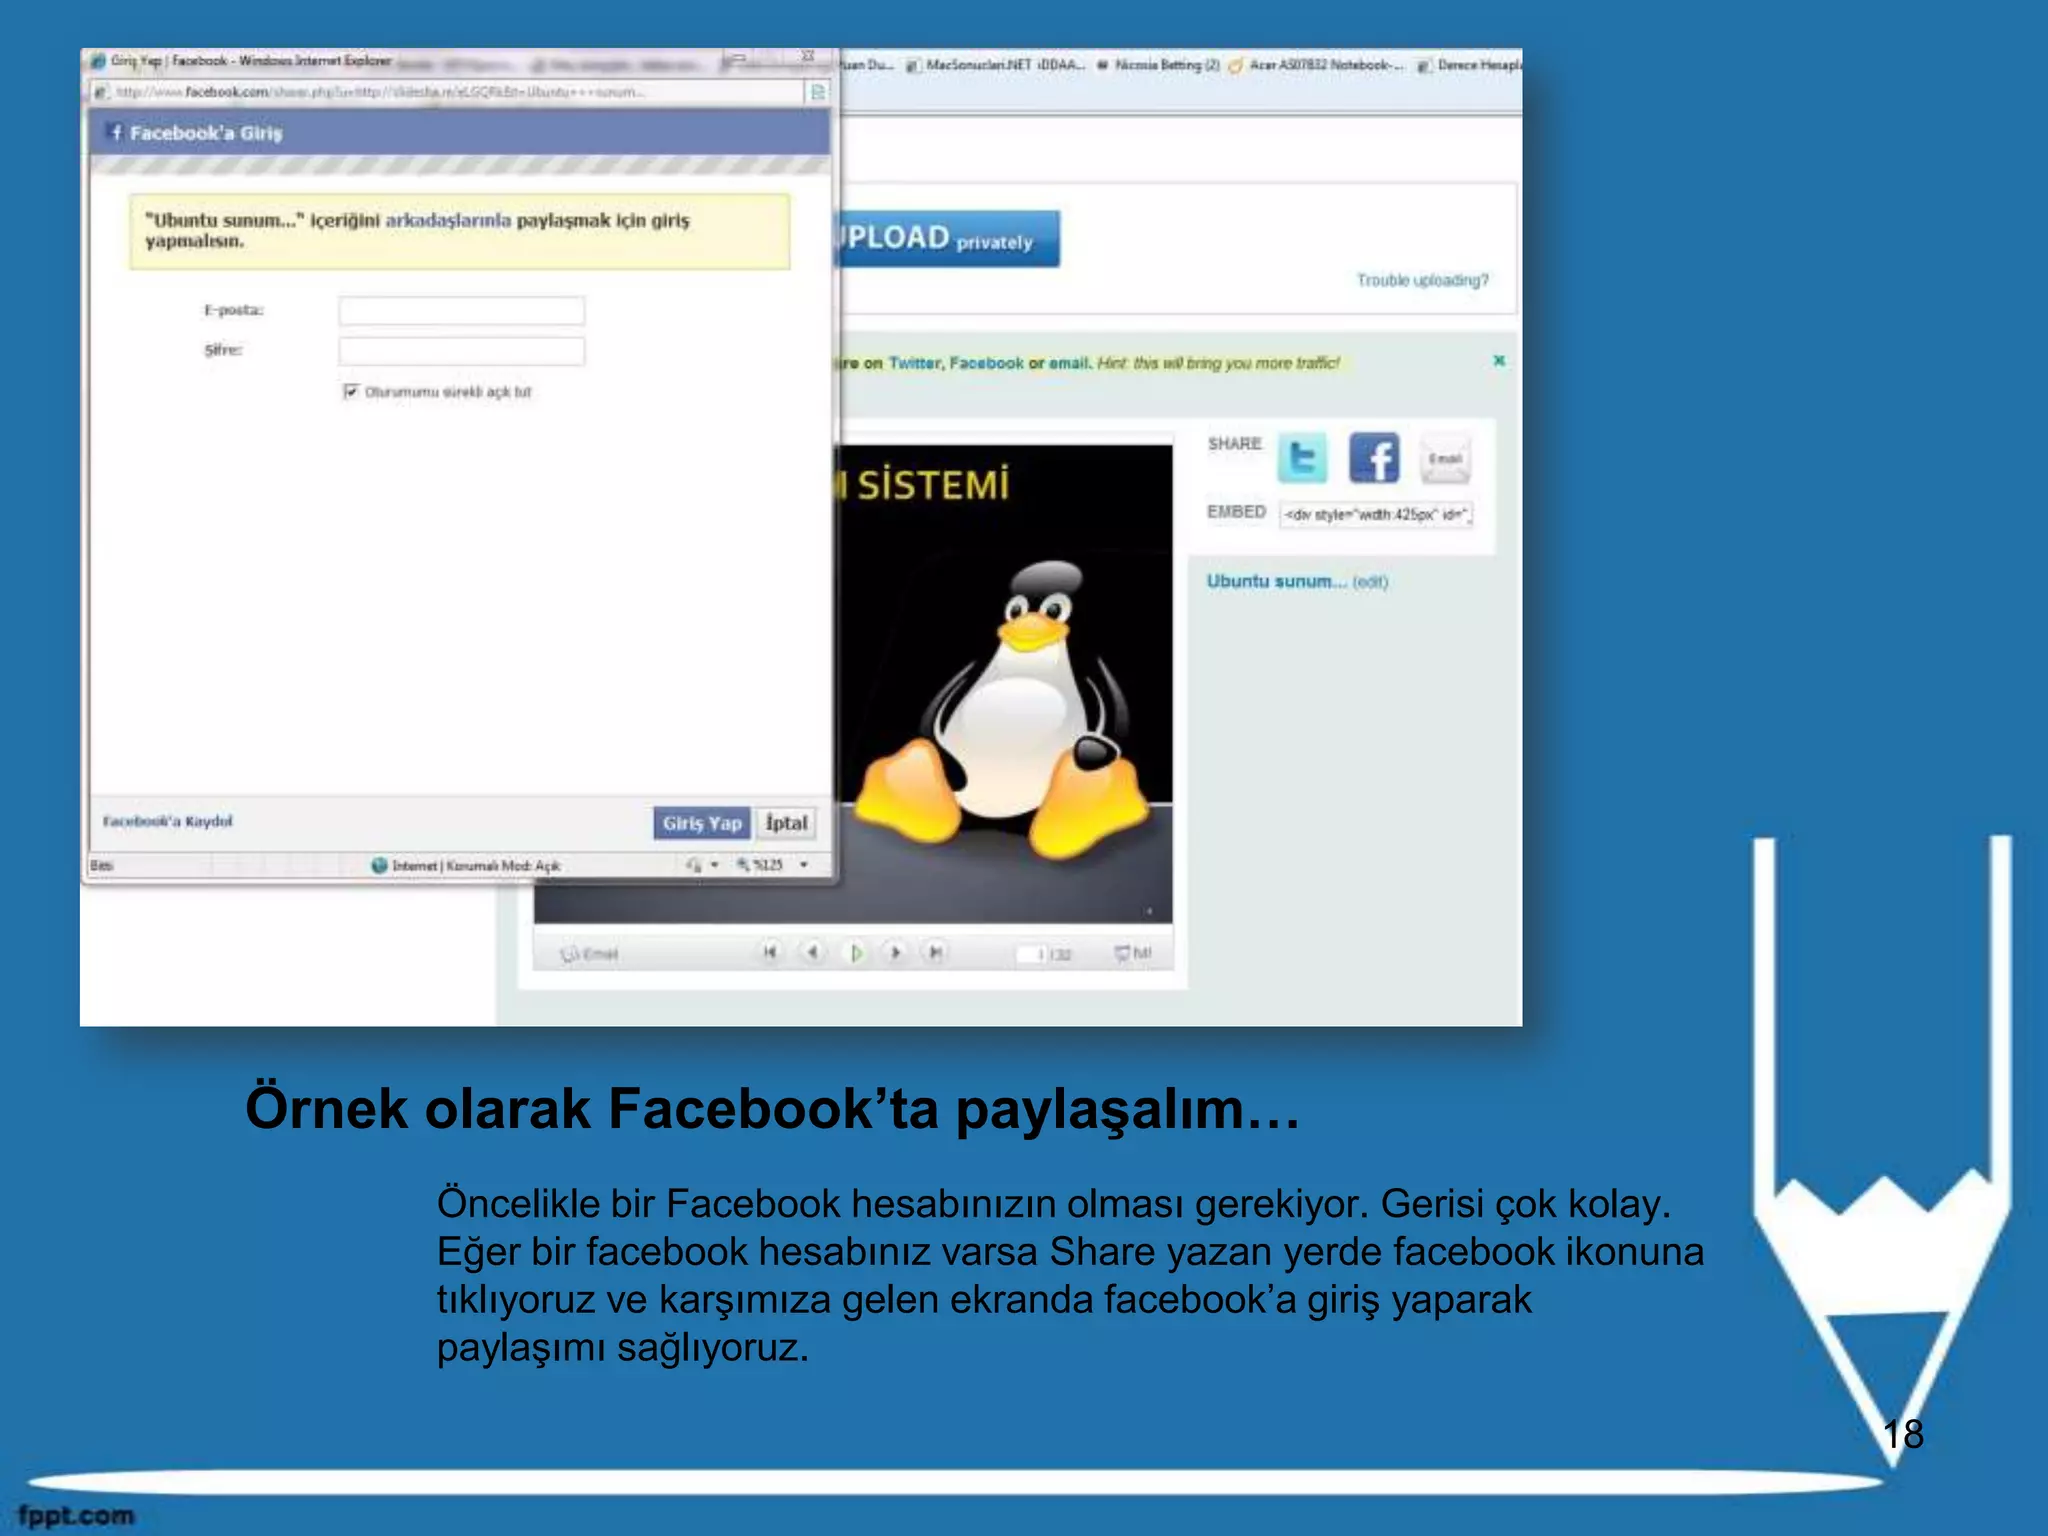Click the Facebook share icon
This screenshot has width=2048, height=1536.
(x=1374, y=459)
